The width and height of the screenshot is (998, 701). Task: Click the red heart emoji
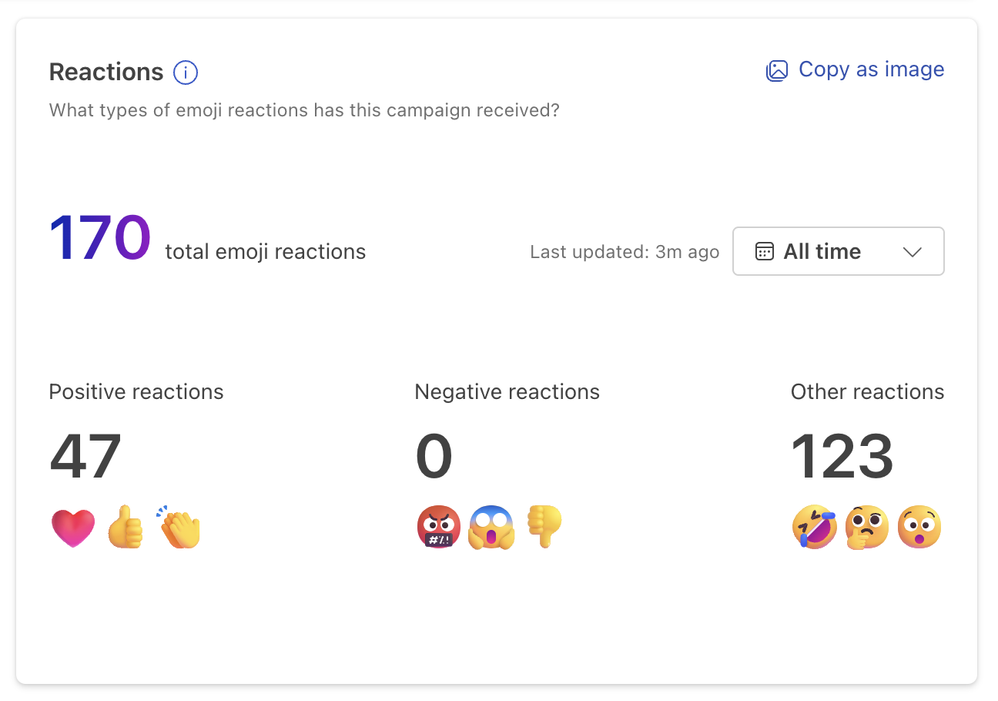(72, 527)
